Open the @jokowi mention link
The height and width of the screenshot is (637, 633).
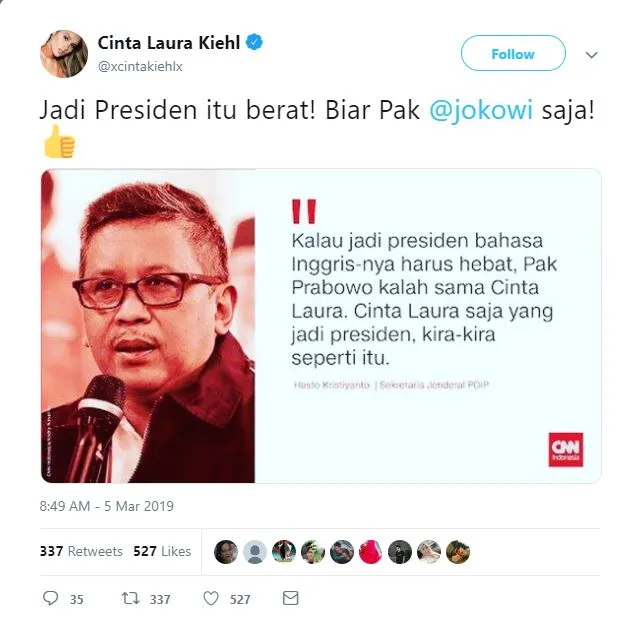pyautogui.click(x=481, y=110)
